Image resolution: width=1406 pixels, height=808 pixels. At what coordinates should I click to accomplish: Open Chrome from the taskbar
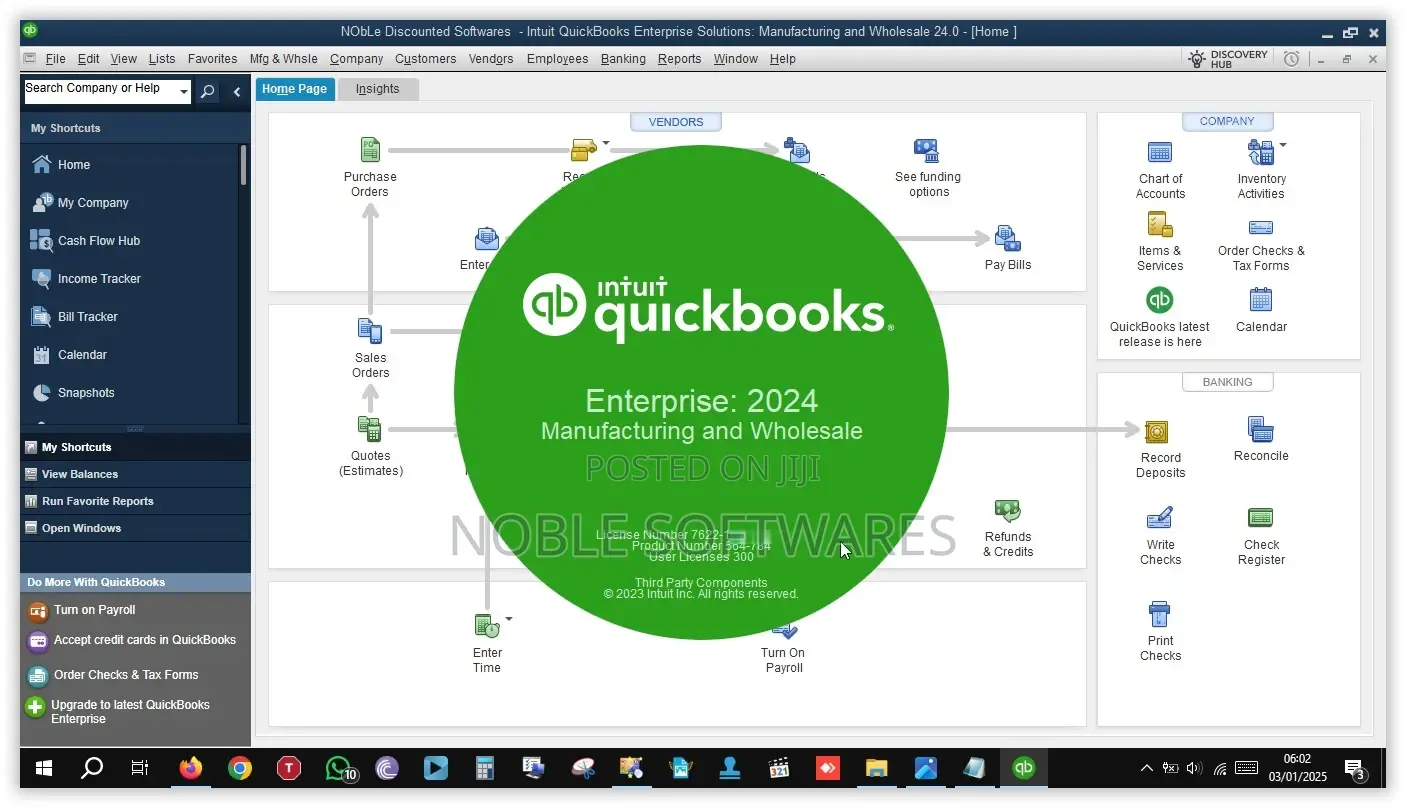[239, 768]
